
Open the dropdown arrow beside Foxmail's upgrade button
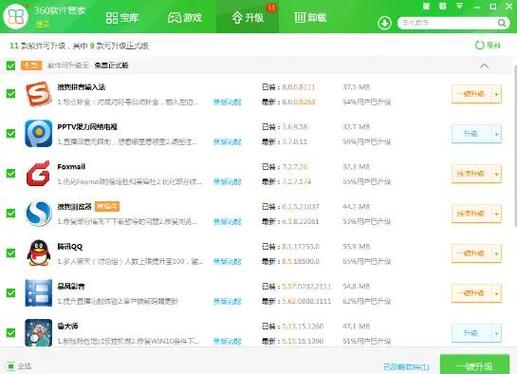click(x=496, y=174)
